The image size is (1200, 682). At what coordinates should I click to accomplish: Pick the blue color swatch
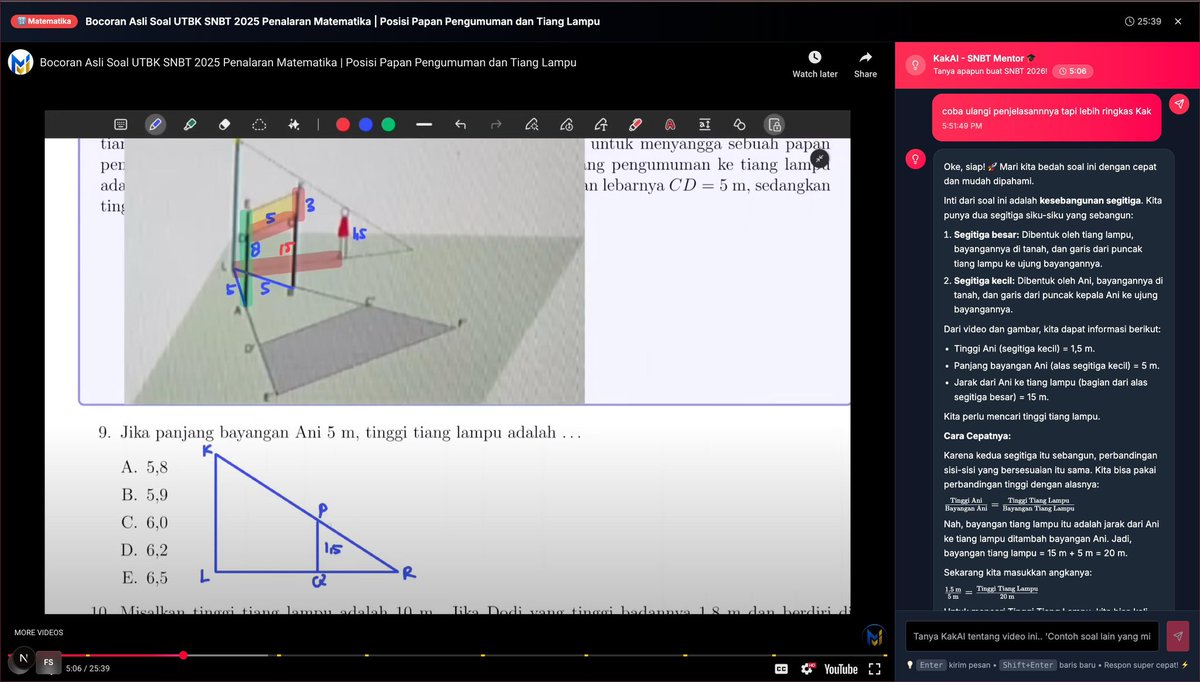click(365, 124)
